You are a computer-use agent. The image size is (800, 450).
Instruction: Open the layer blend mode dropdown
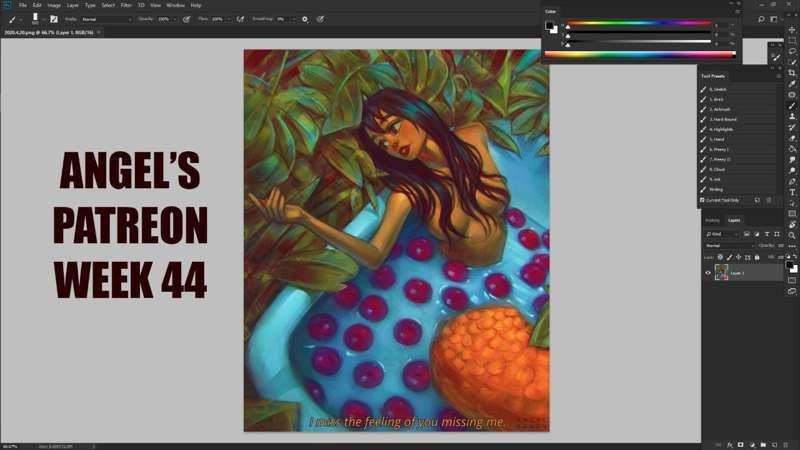730,245
